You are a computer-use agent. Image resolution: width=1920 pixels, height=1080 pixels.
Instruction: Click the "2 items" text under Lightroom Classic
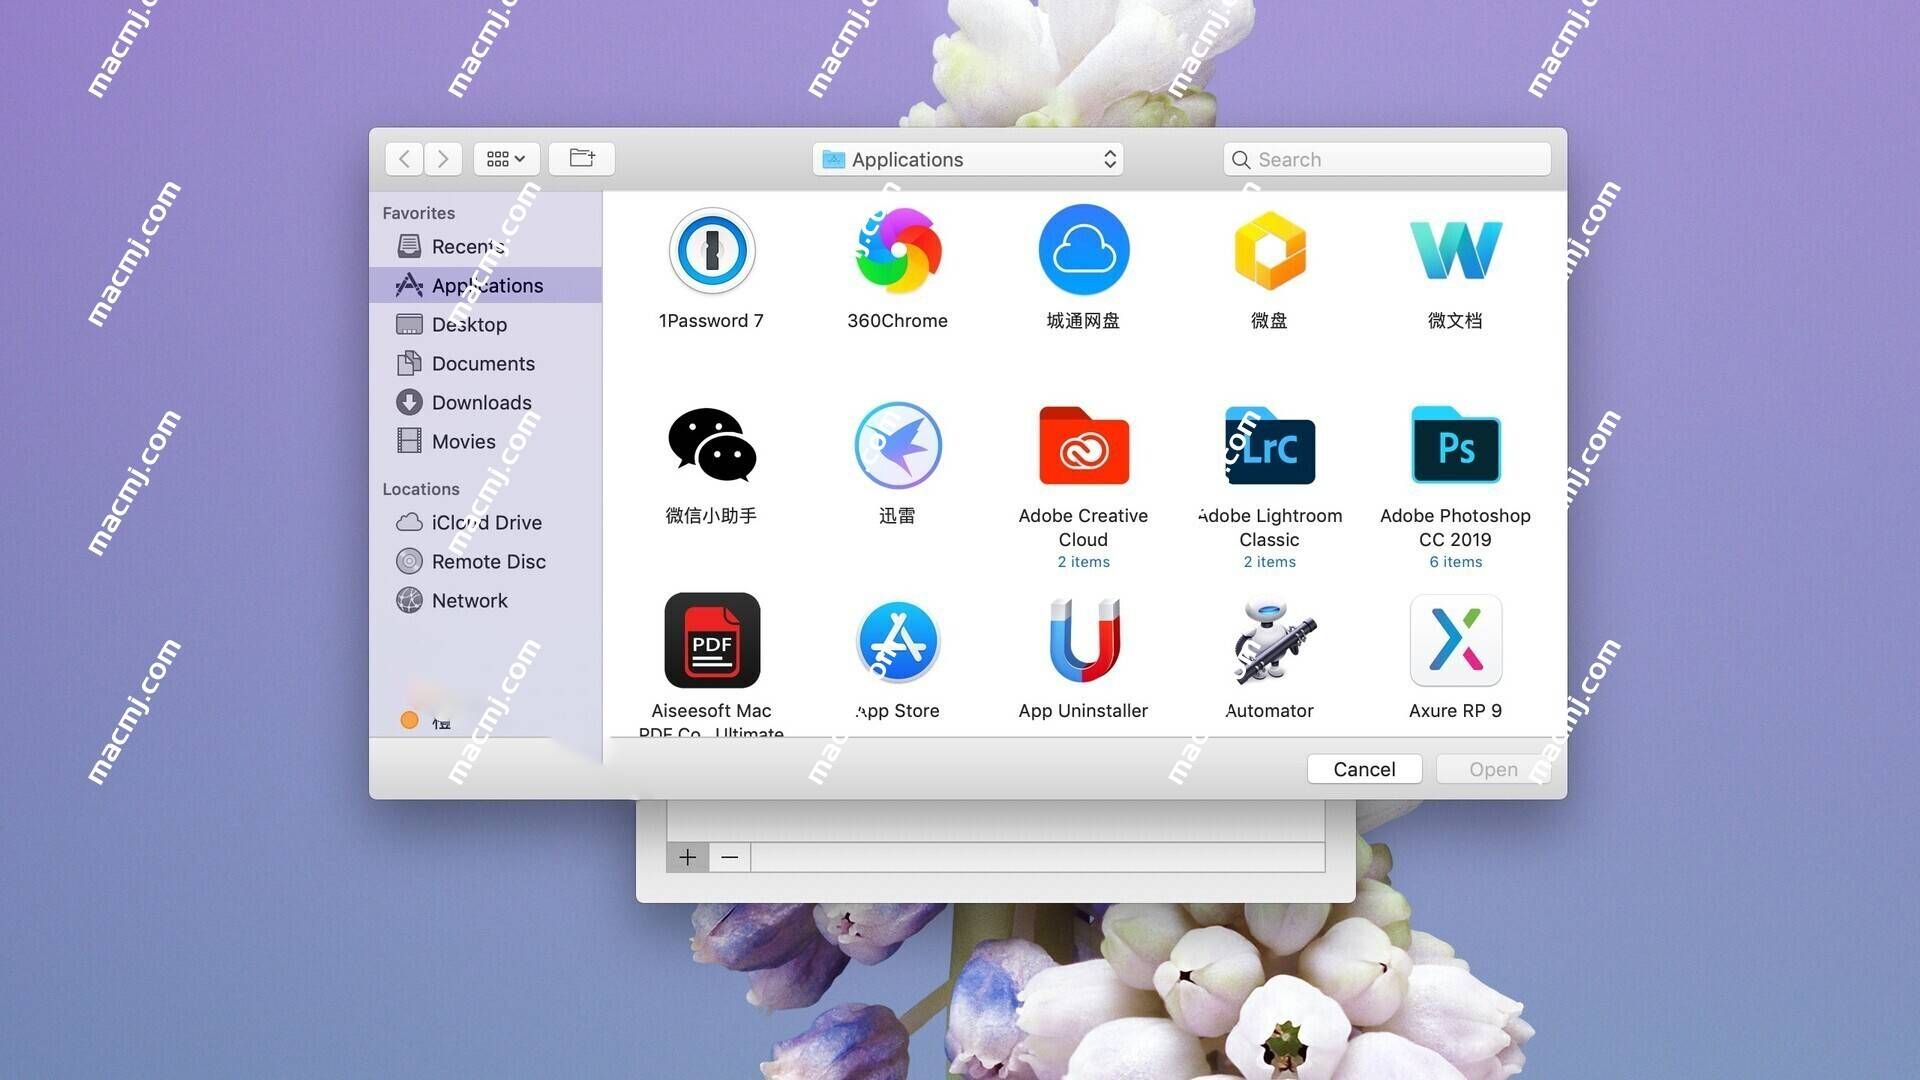[x=1269, y=562]
